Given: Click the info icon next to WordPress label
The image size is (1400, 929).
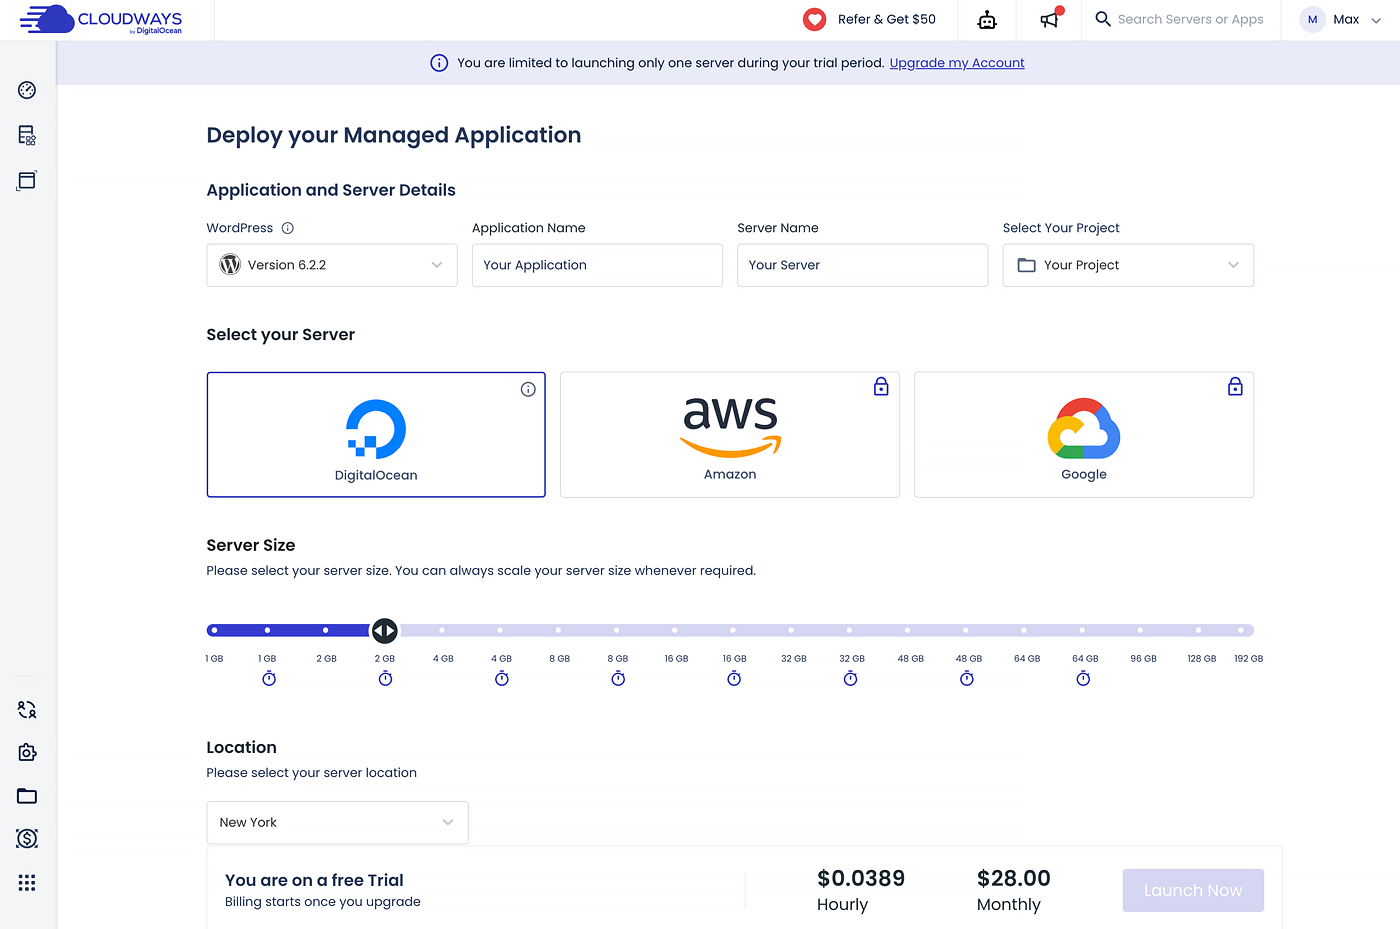Looking at the screenshot, I should point(288,228).
